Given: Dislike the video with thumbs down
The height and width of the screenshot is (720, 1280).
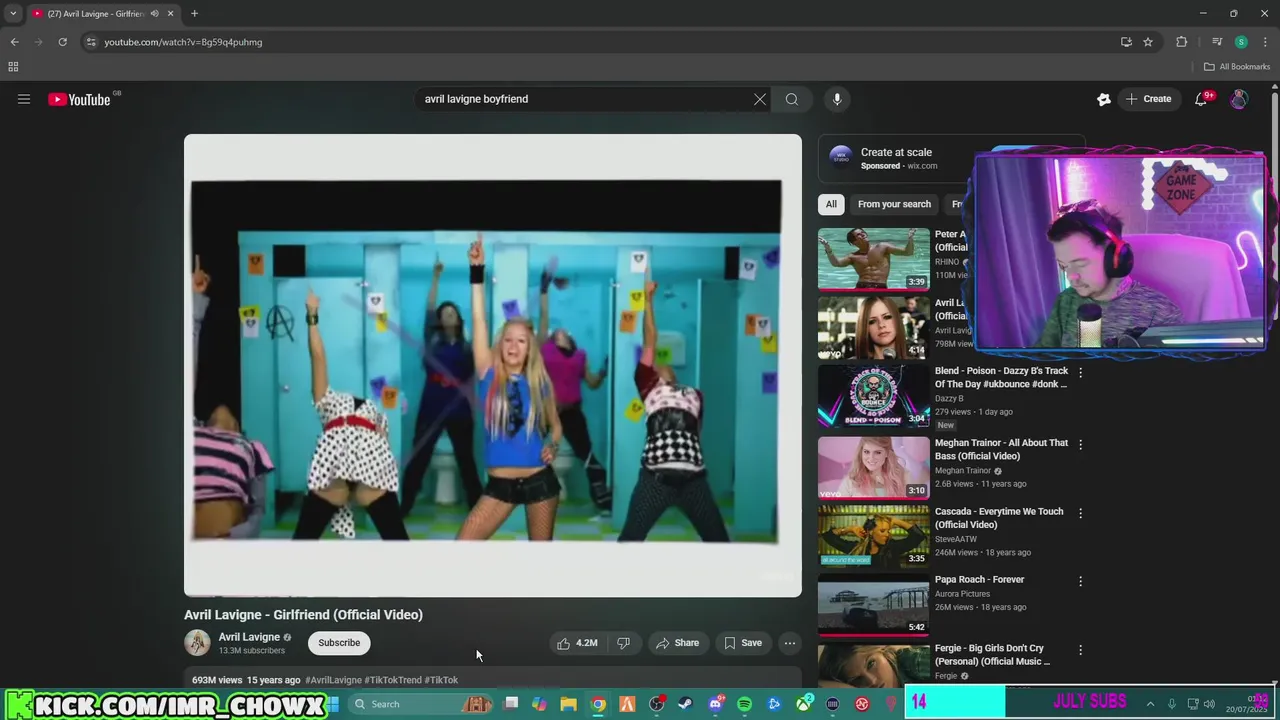Looking at the screenshot, I should (623, 643).
